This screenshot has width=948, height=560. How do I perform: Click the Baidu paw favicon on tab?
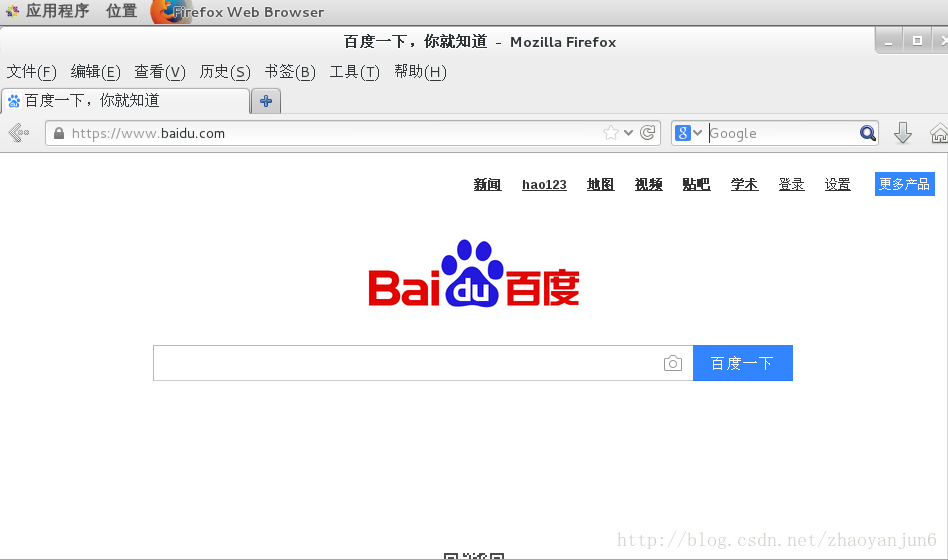14,100
